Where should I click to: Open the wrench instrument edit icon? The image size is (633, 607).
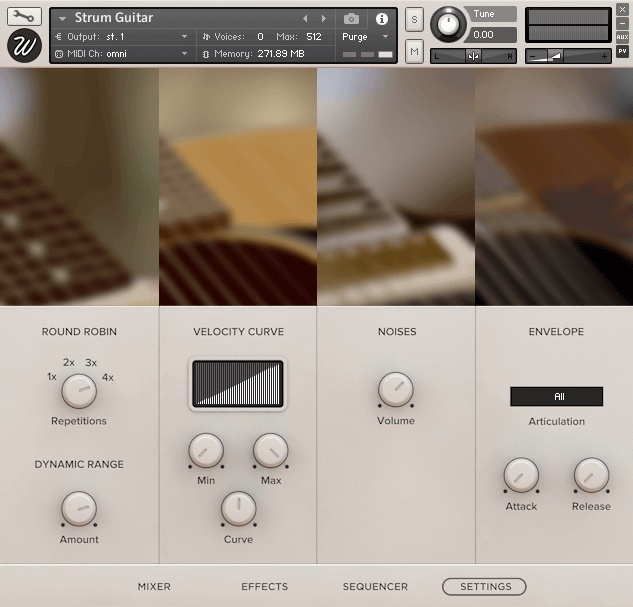coord(24,17)
